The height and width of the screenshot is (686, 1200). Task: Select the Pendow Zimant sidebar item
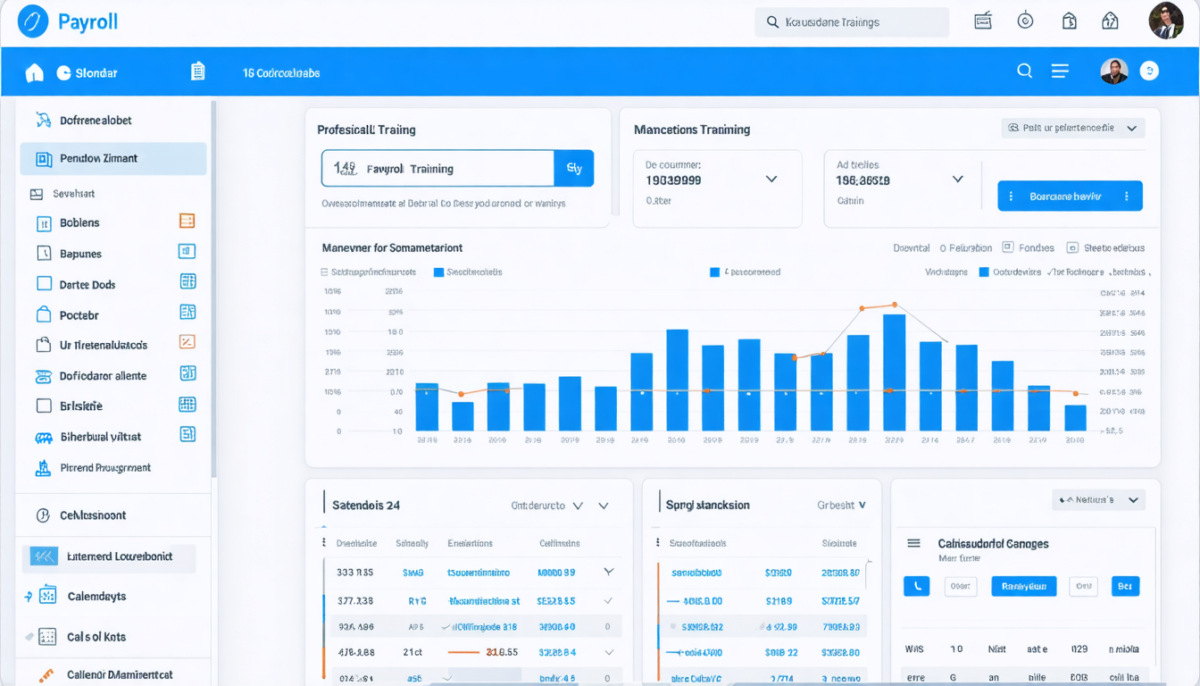tap(113, 158)
